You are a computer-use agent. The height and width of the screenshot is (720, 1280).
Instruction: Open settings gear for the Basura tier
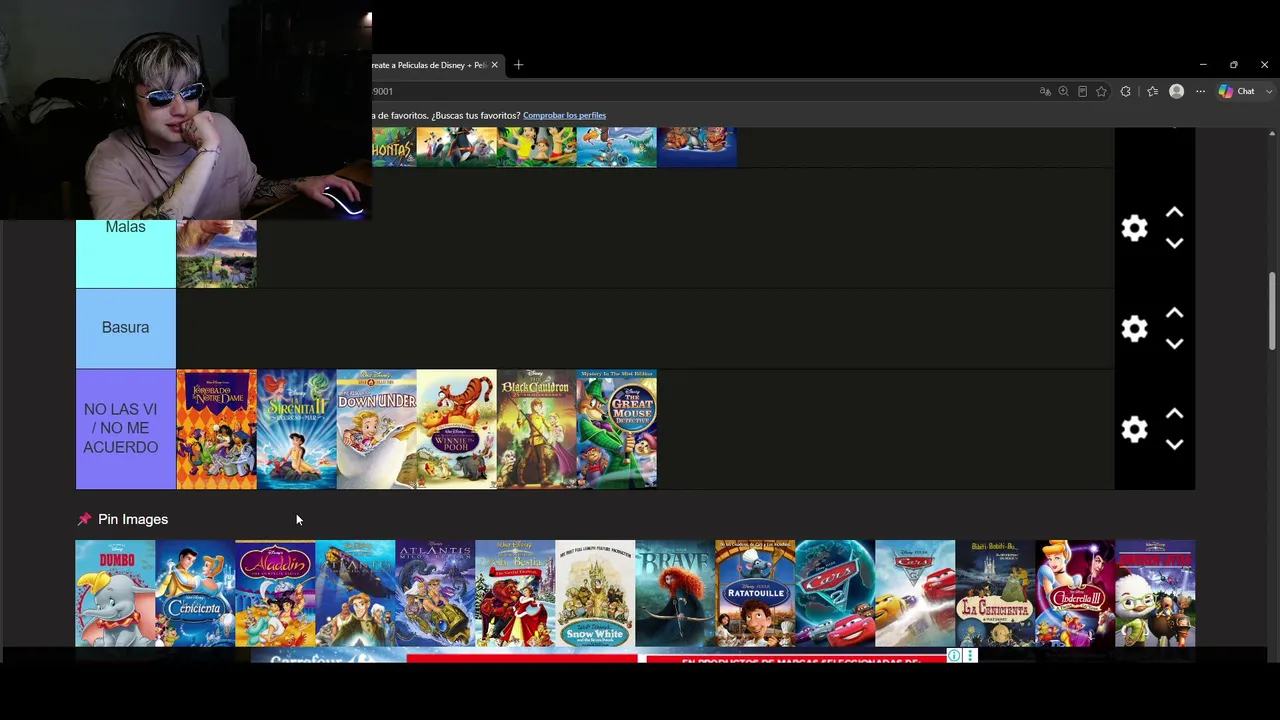(1134, 328)
